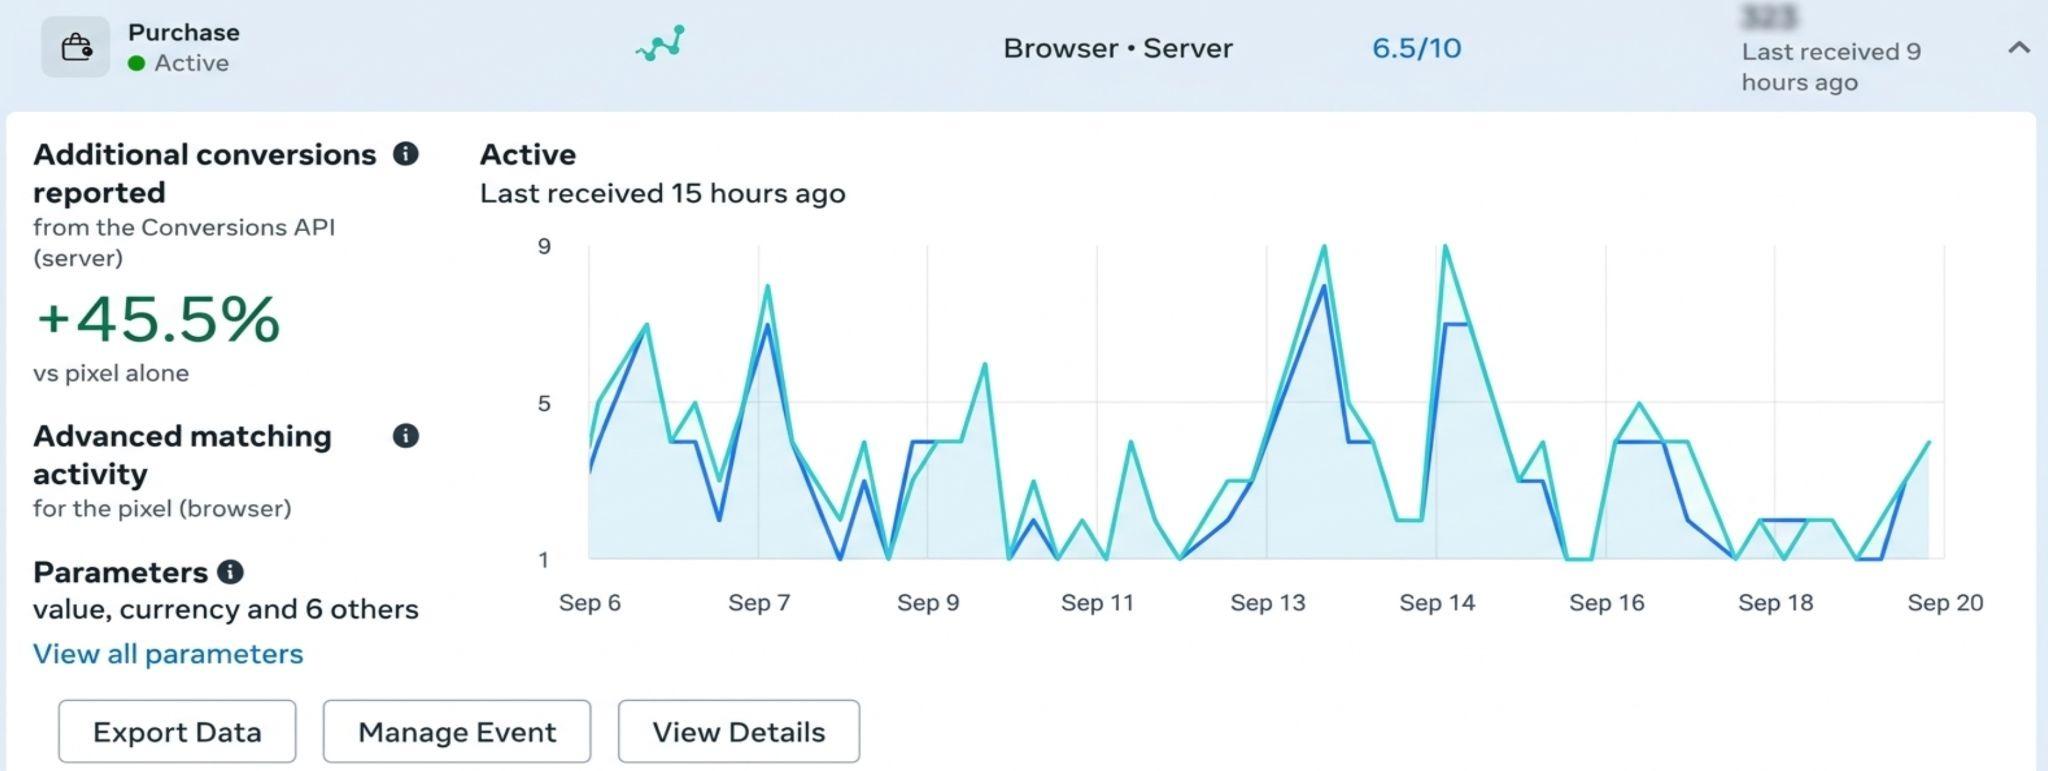Image resolution: width=2048 pixels, height=771 pixels.
Task: Click the 'Last received 9 hours ago' text
Action: [1831, 67]
